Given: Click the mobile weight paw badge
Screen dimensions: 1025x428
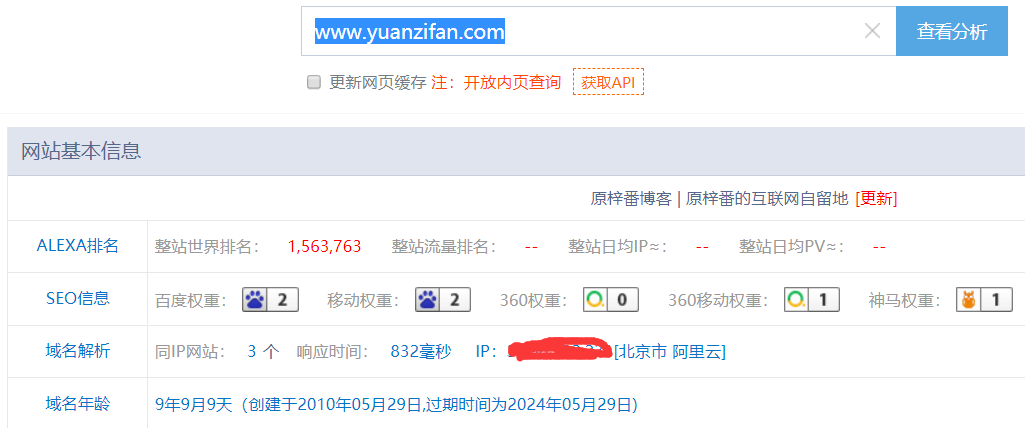Looking at the screenshot, I should [x=443, y=300].
